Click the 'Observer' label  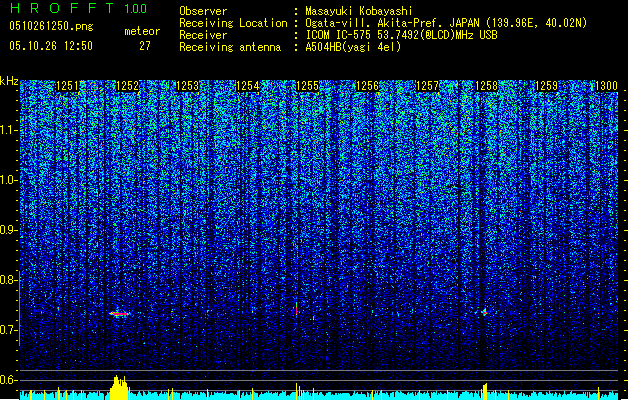pyautogui.click(x=203, y=11)
